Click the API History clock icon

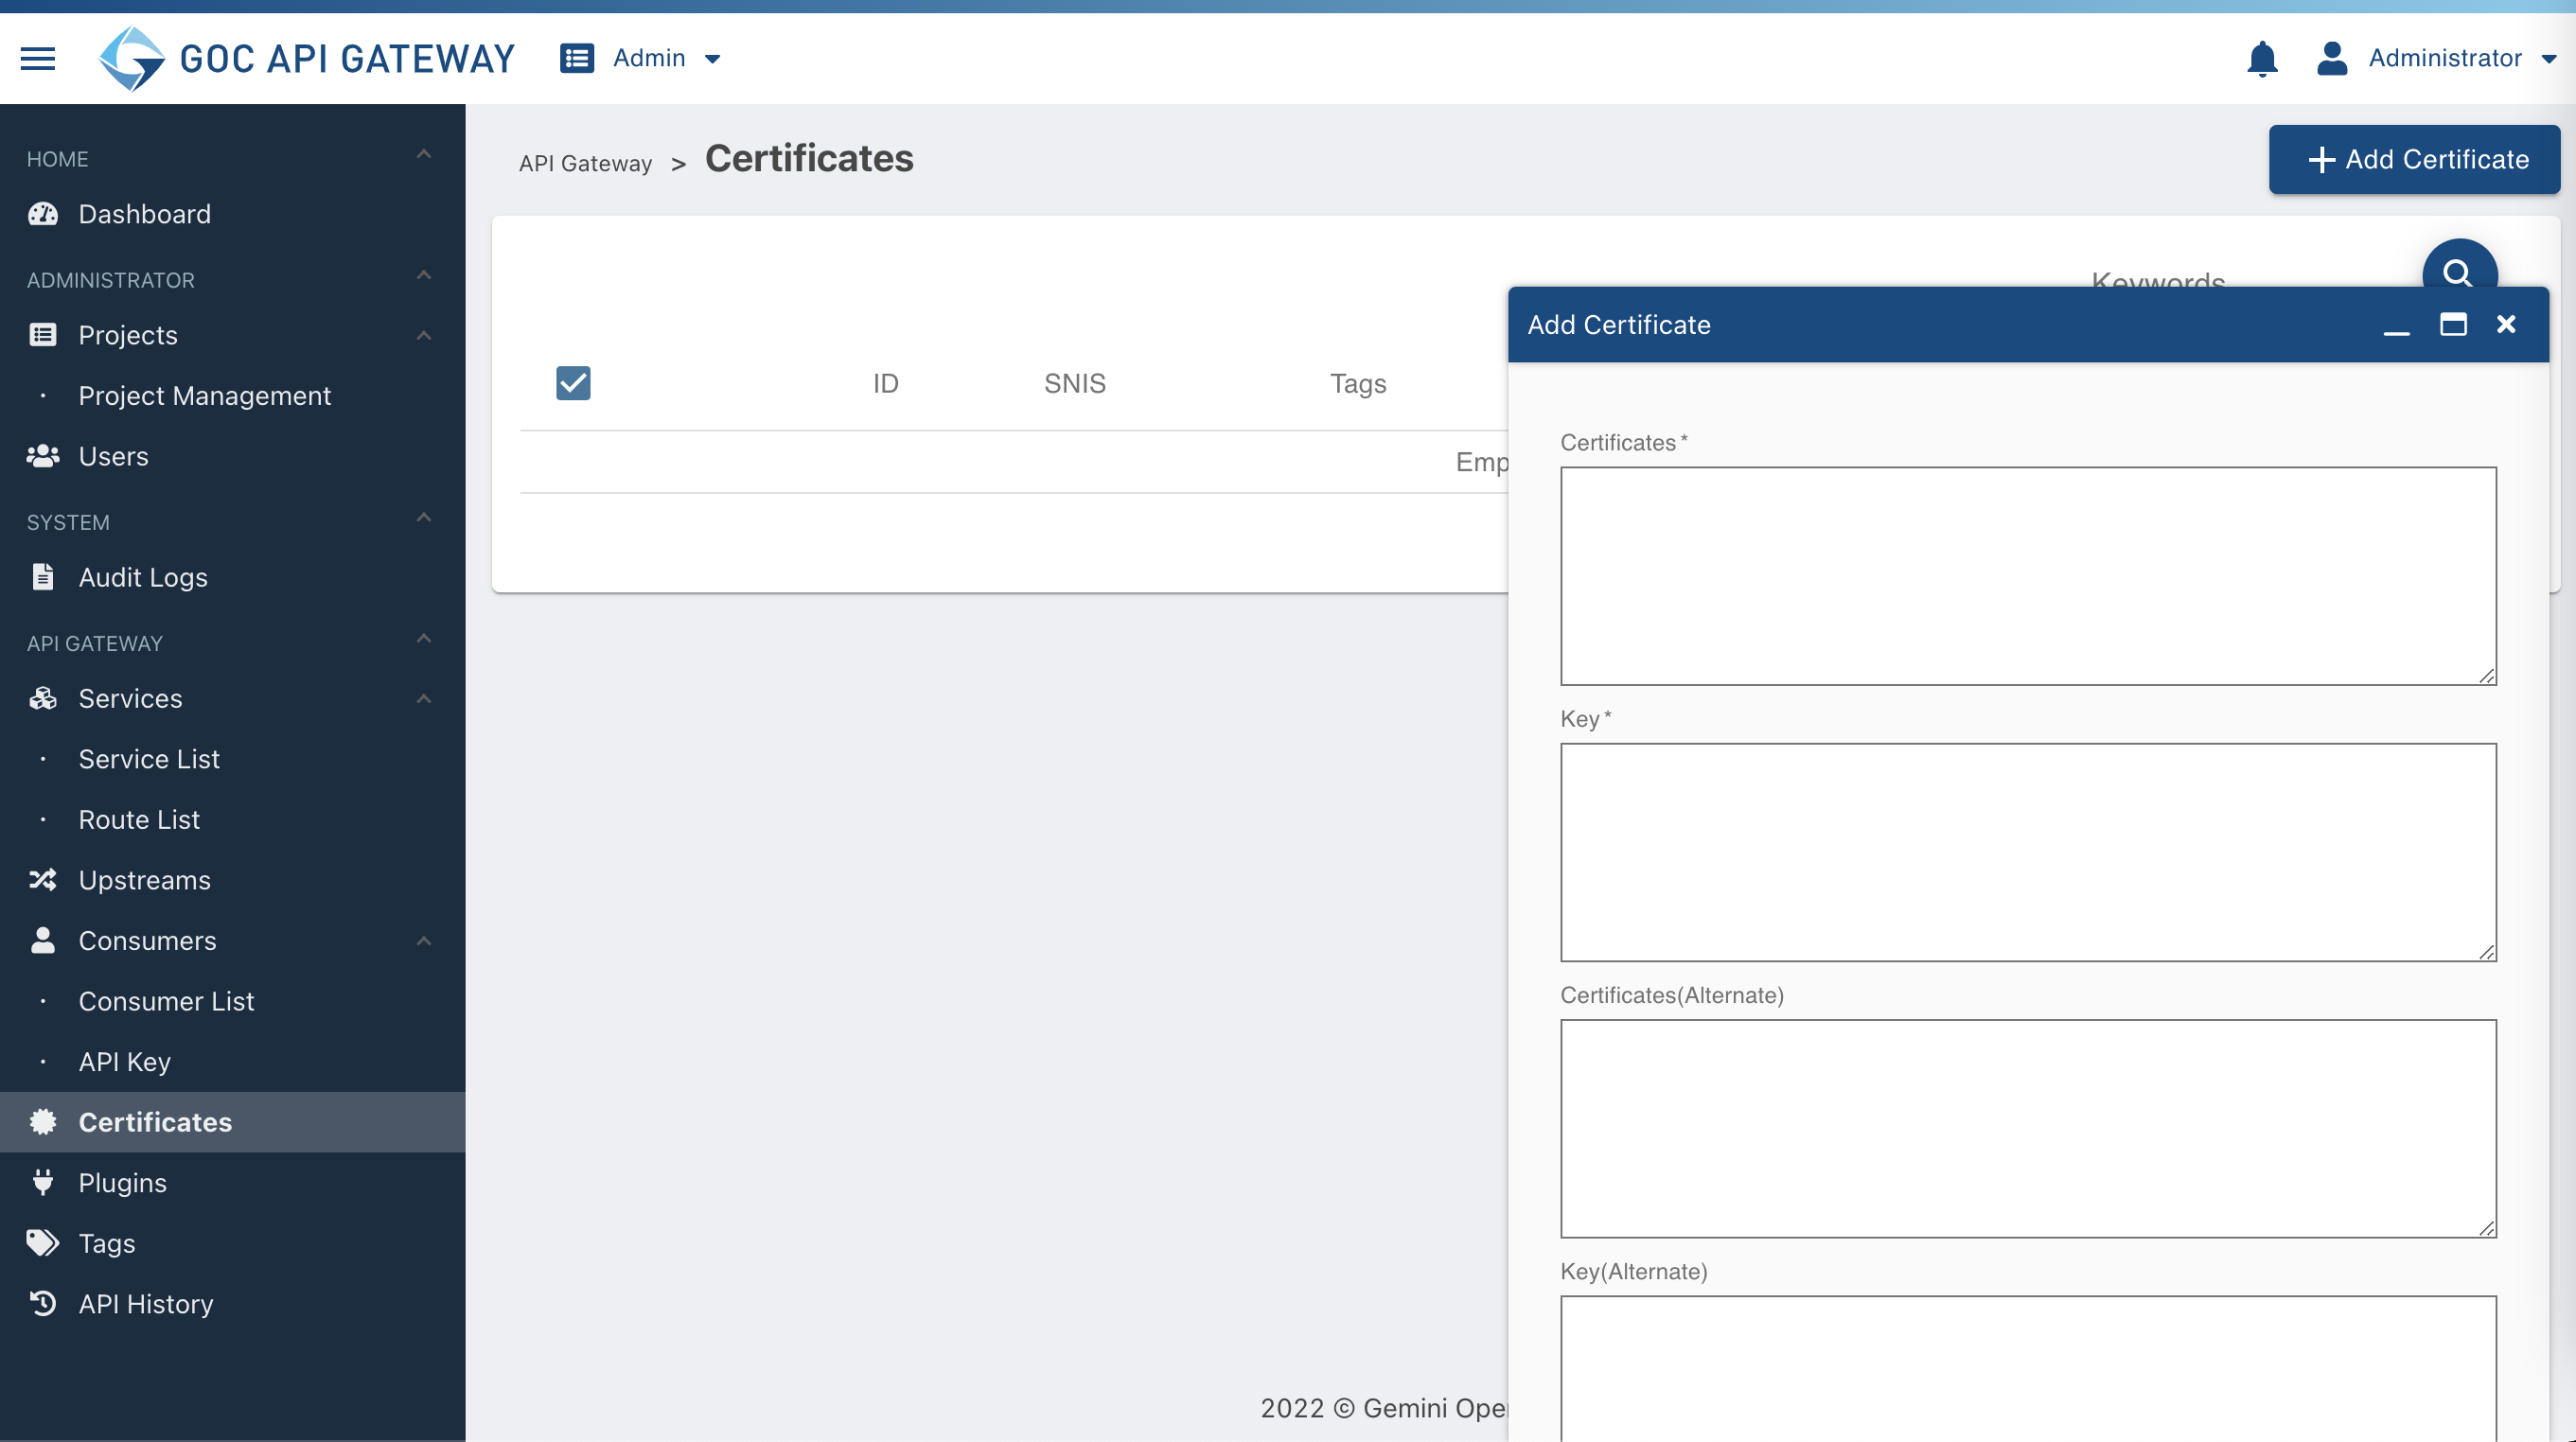coord(43,1304)
